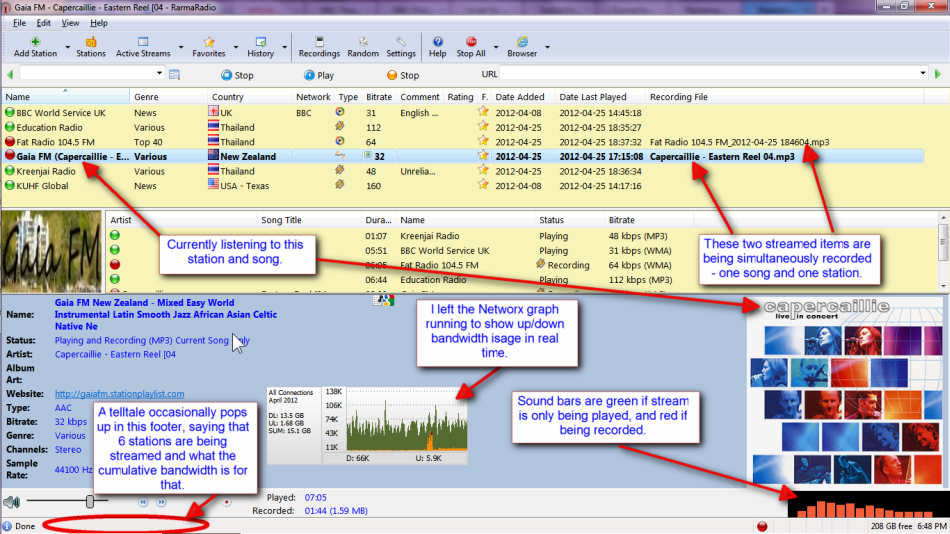Open the station search combo box dropdown
The image size is (950, 534).
tap(159, 73)
